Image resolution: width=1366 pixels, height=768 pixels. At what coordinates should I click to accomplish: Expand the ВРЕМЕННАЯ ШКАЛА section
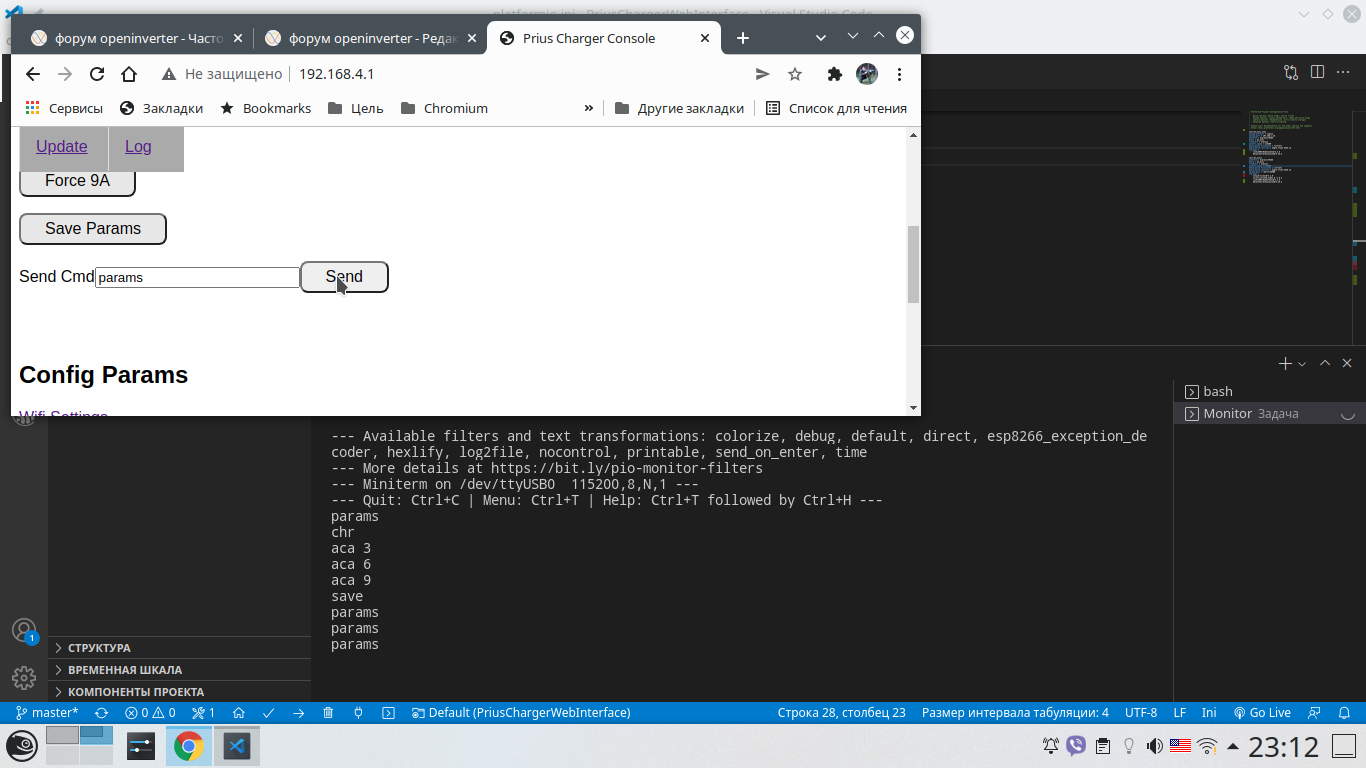tap(124, 670)
